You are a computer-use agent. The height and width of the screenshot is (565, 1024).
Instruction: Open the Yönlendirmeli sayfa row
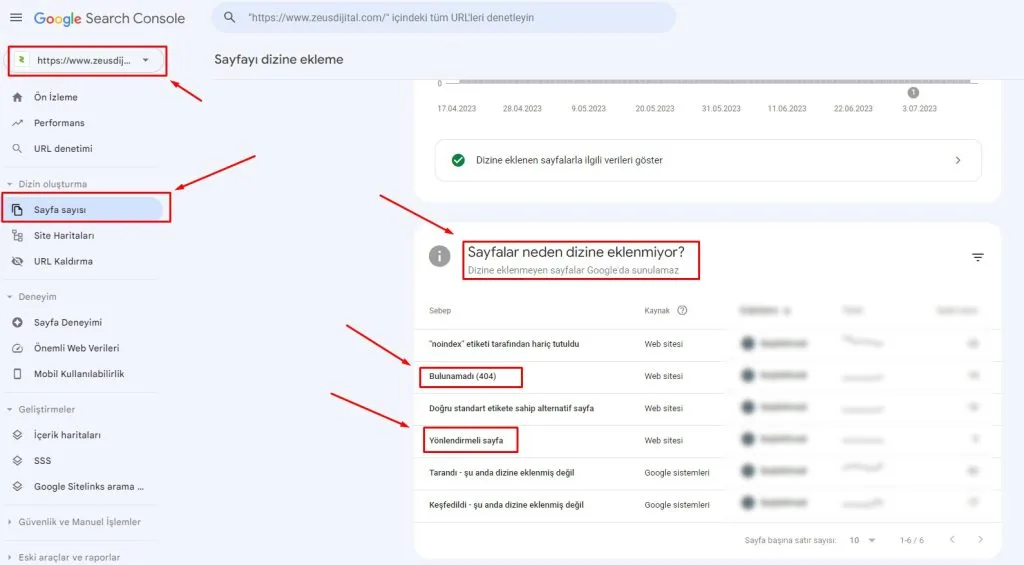coord(708,440)
